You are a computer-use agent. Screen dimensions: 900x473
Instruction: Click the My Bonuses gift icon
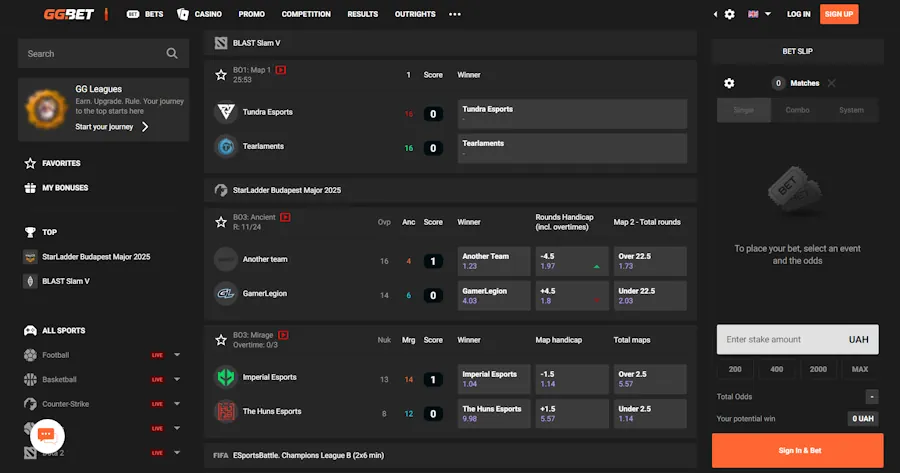(x=30, y=188)
